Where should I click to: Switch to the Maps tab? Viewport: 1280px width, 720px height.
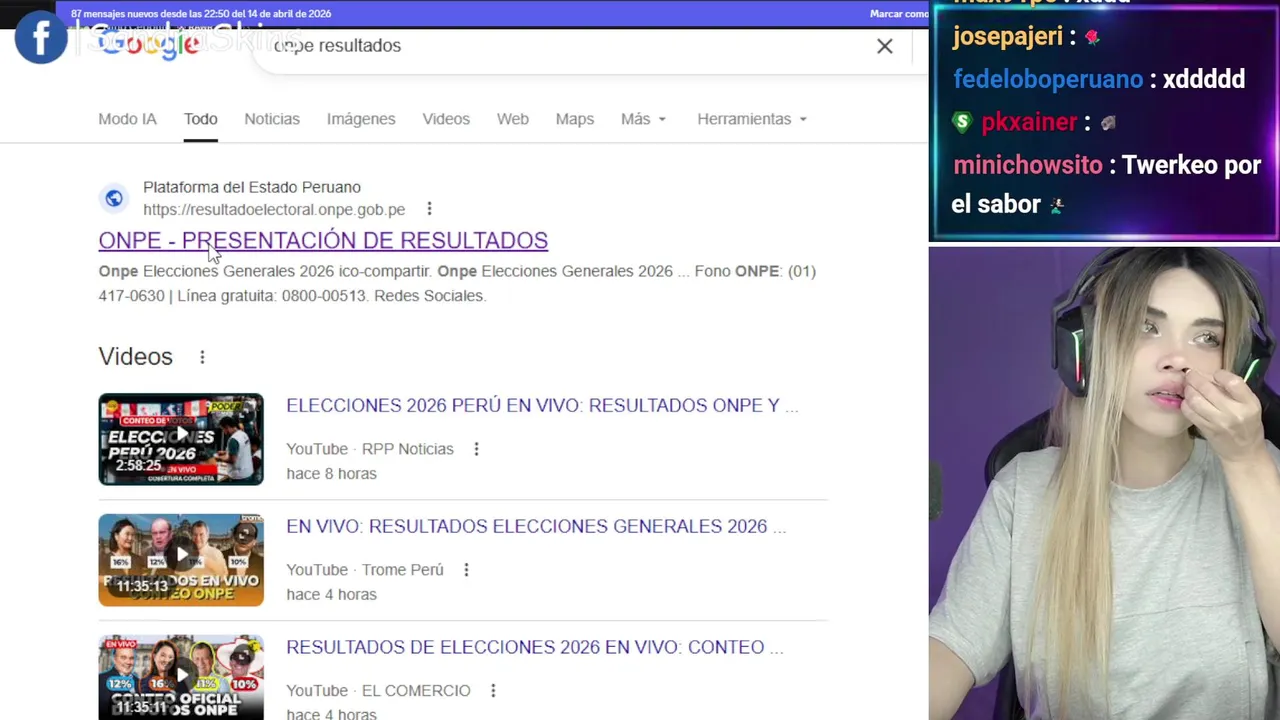point(575,119)
